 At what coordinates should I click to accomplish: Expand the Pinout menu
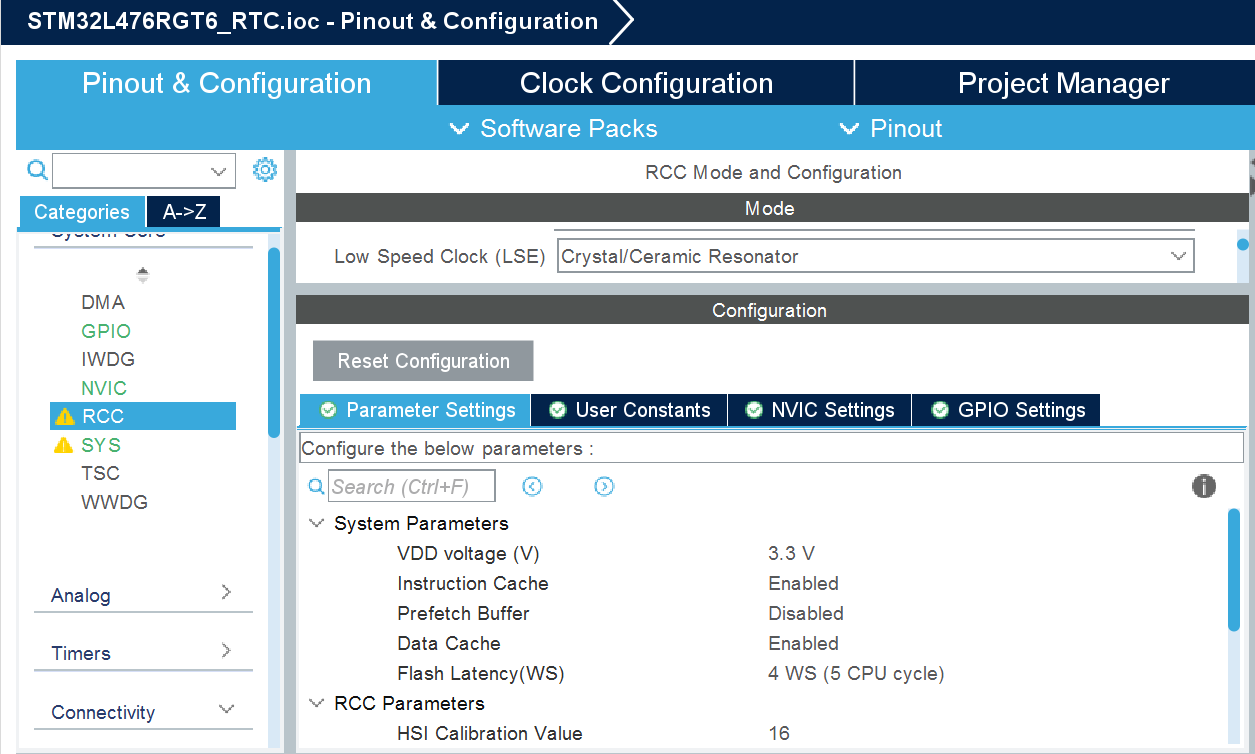pyautogui.click(x=891, y=128)
